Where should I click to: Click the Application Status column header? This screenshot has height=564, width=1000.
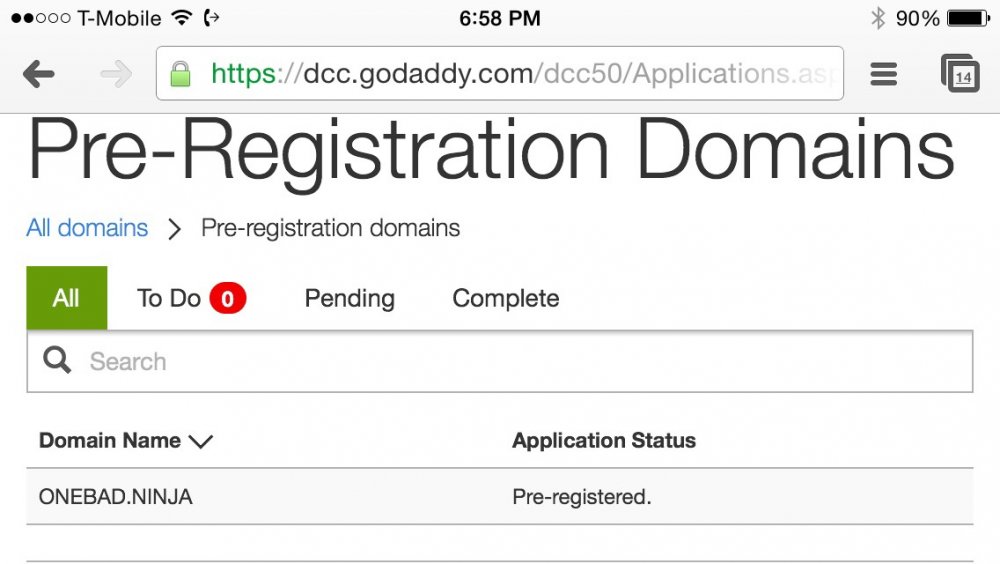(604, 441)
